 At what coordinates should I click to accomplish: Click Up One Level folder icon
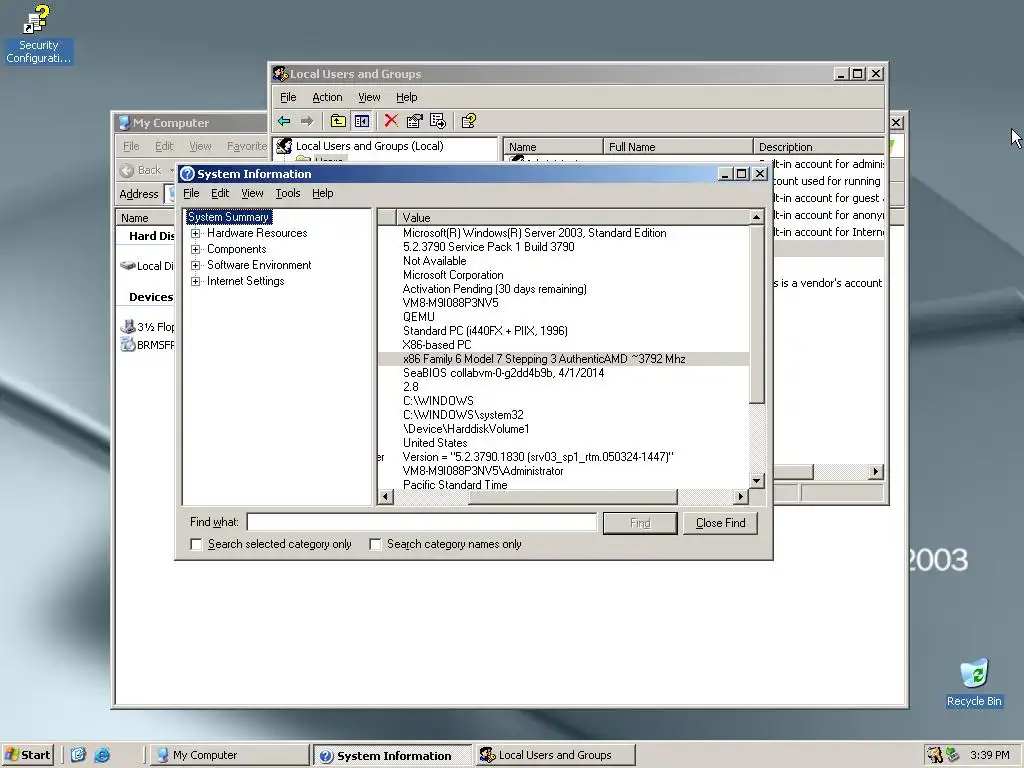[x=338, y=121]
